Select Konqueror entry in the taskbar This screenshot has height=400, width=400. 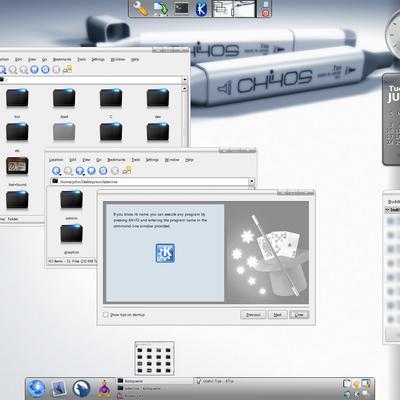154,381
